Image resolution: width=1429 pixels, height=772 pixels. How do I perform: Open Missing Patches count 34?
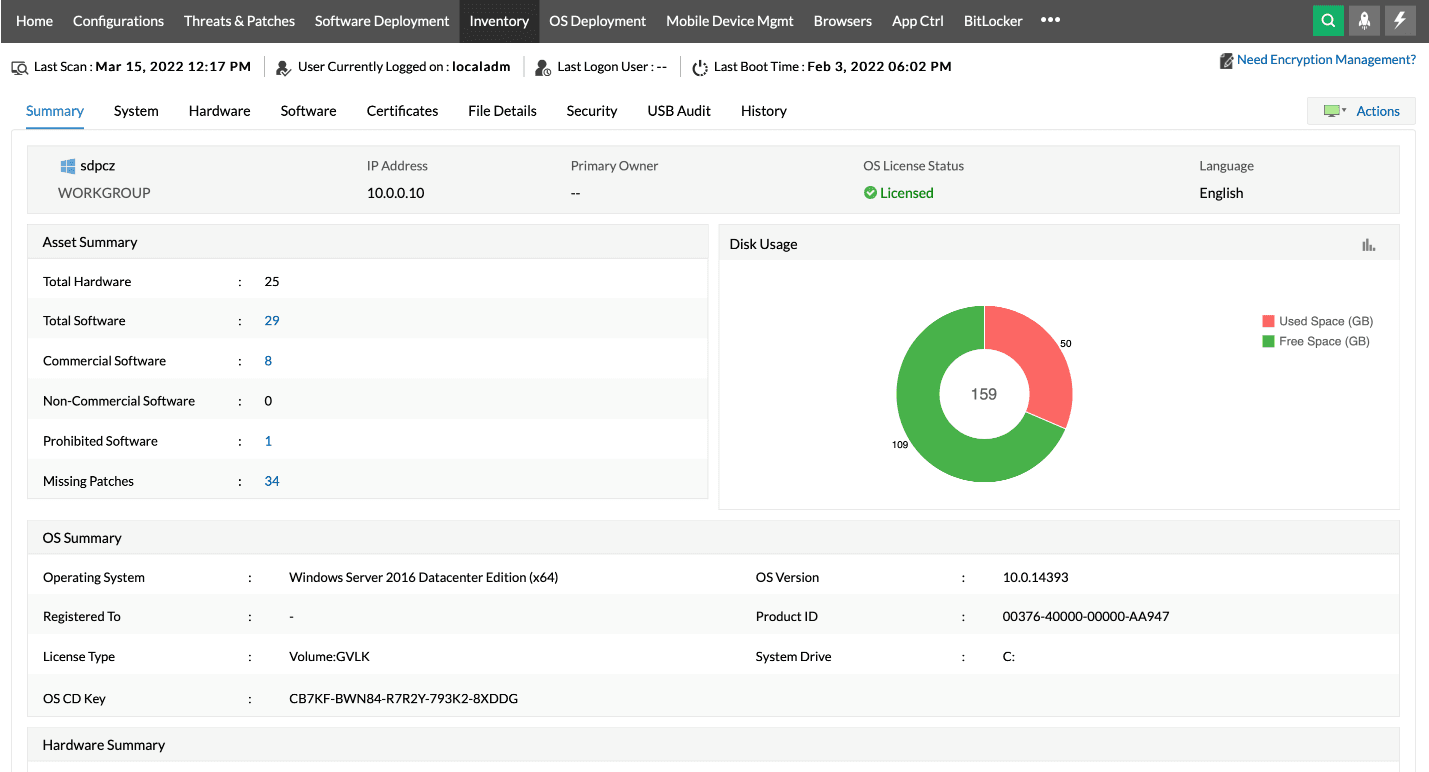click(x=272, y=481)
